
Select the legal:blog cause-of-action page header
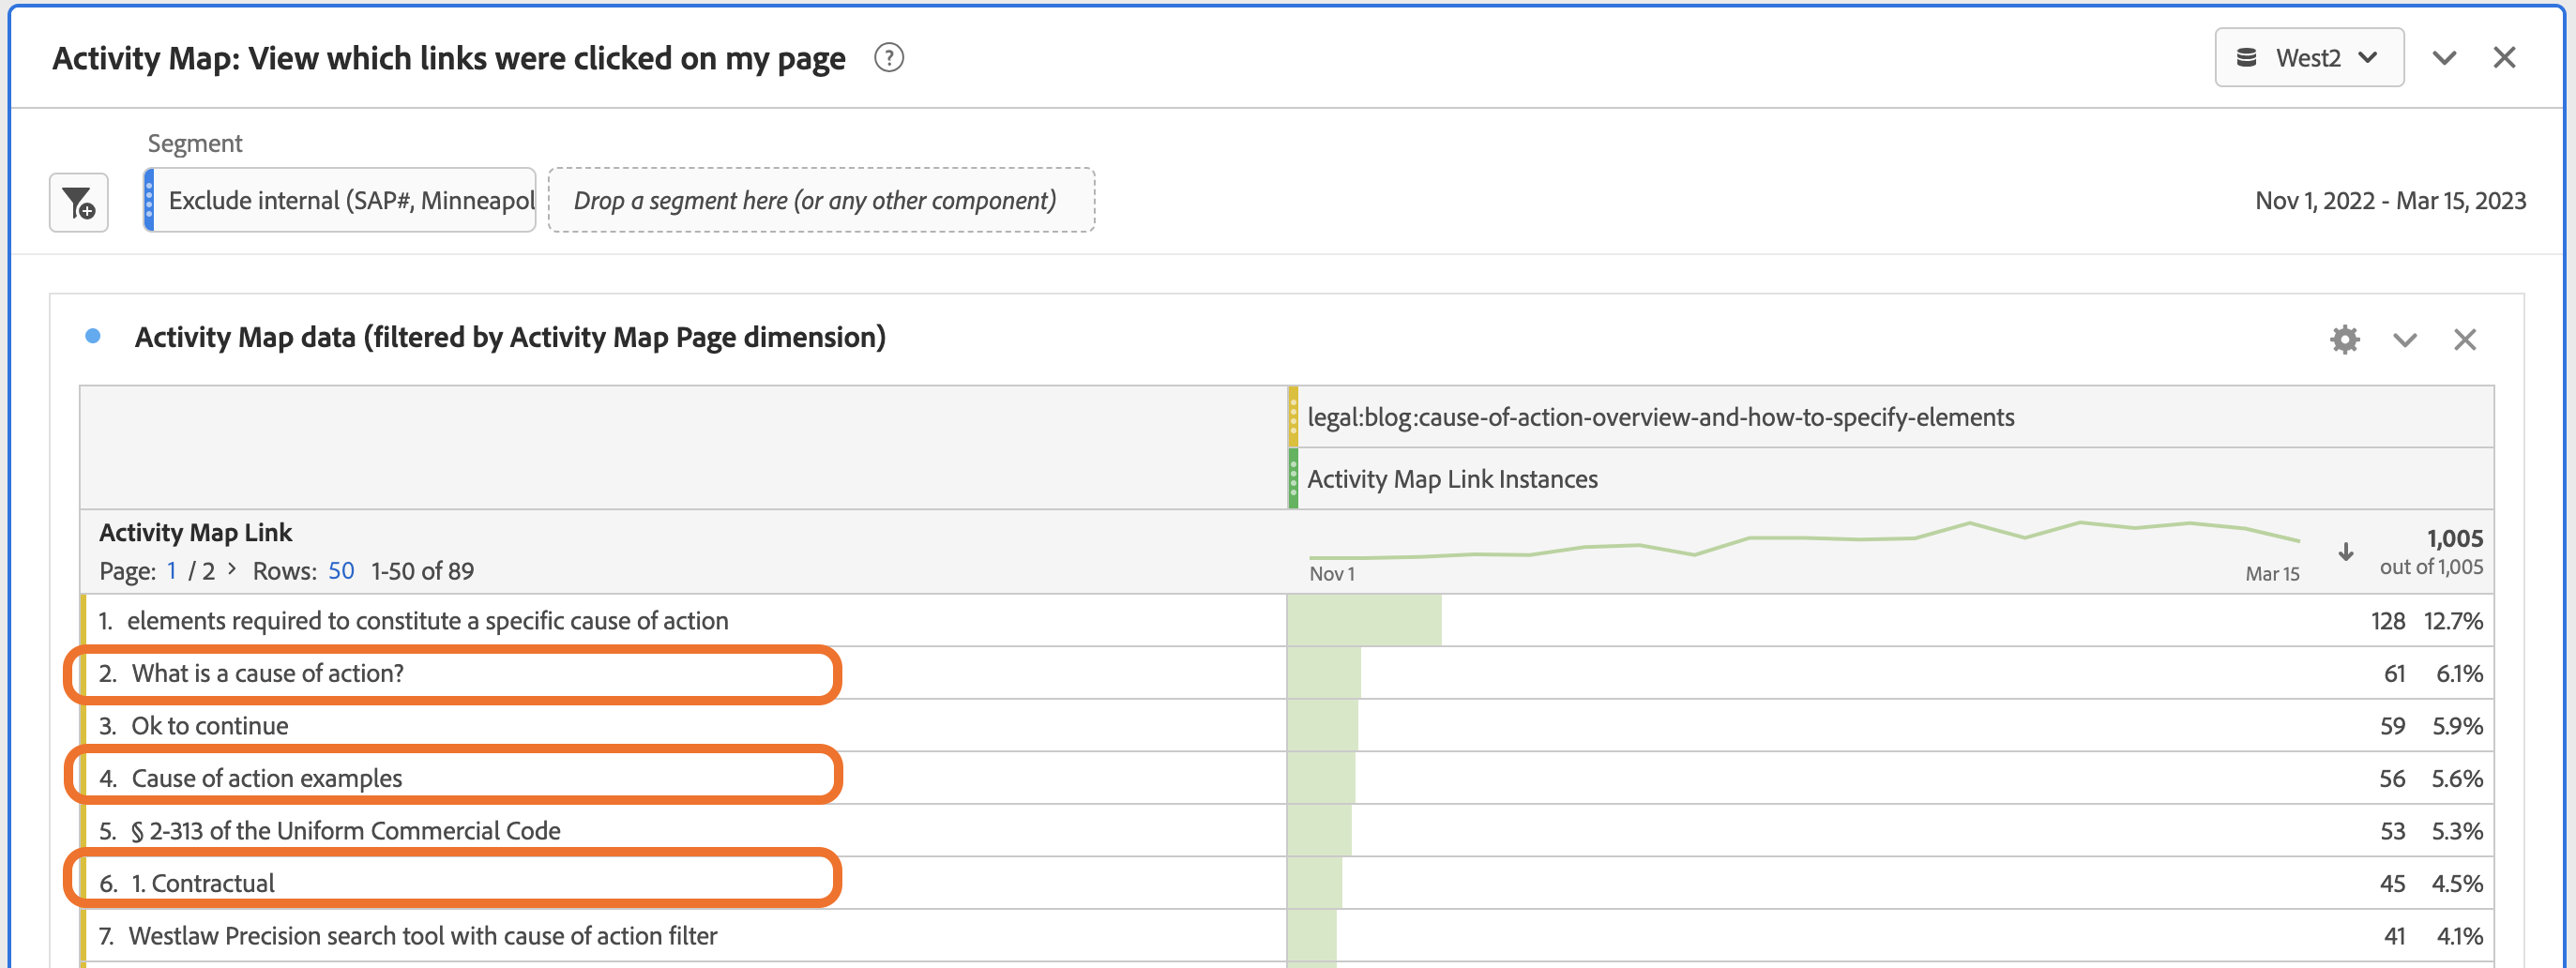tap(1660, 417)
